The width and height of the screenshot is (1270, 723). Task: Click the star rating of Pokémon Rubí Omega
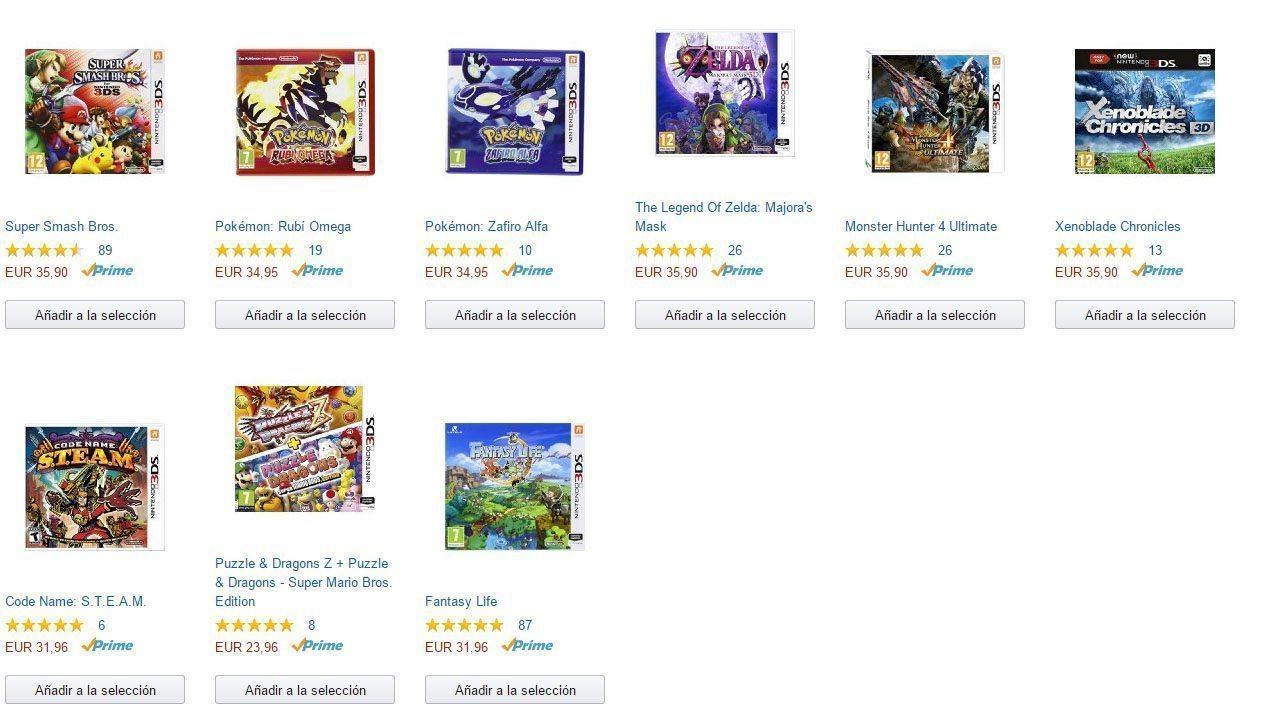[x=254, y=250]
